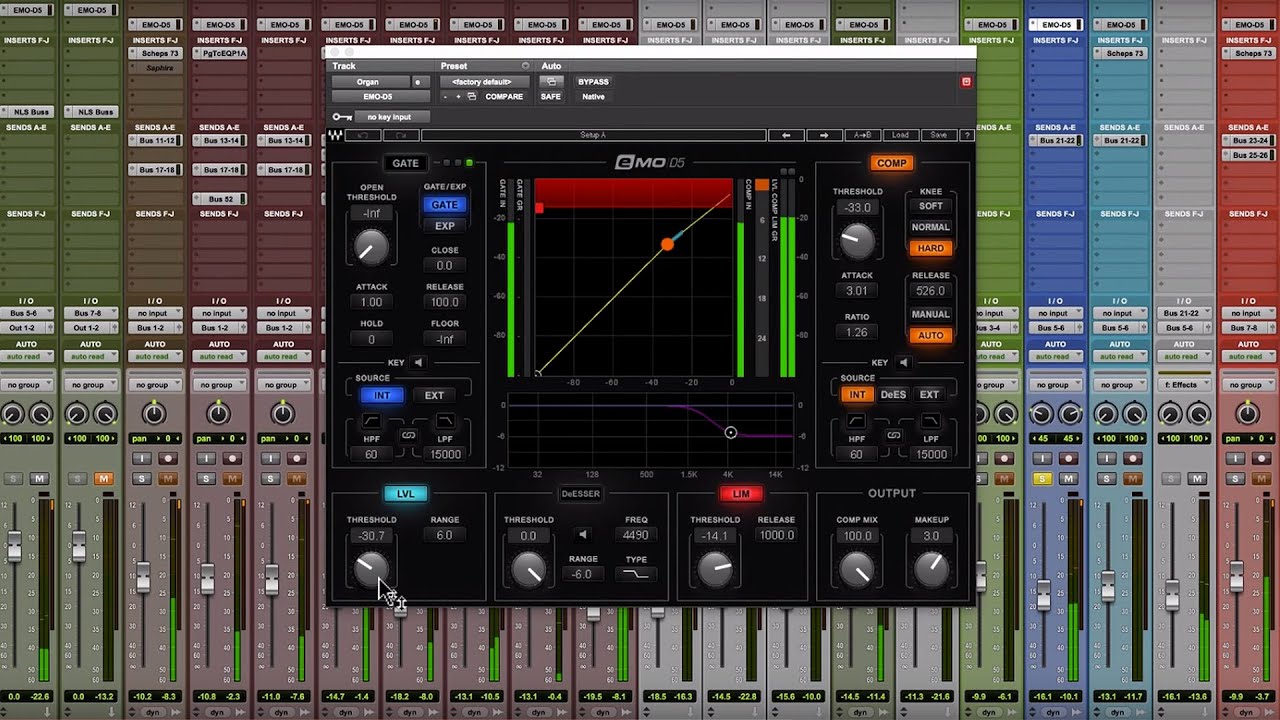Toggle the DeEsser listen speaker icon

tap(583, 535)
